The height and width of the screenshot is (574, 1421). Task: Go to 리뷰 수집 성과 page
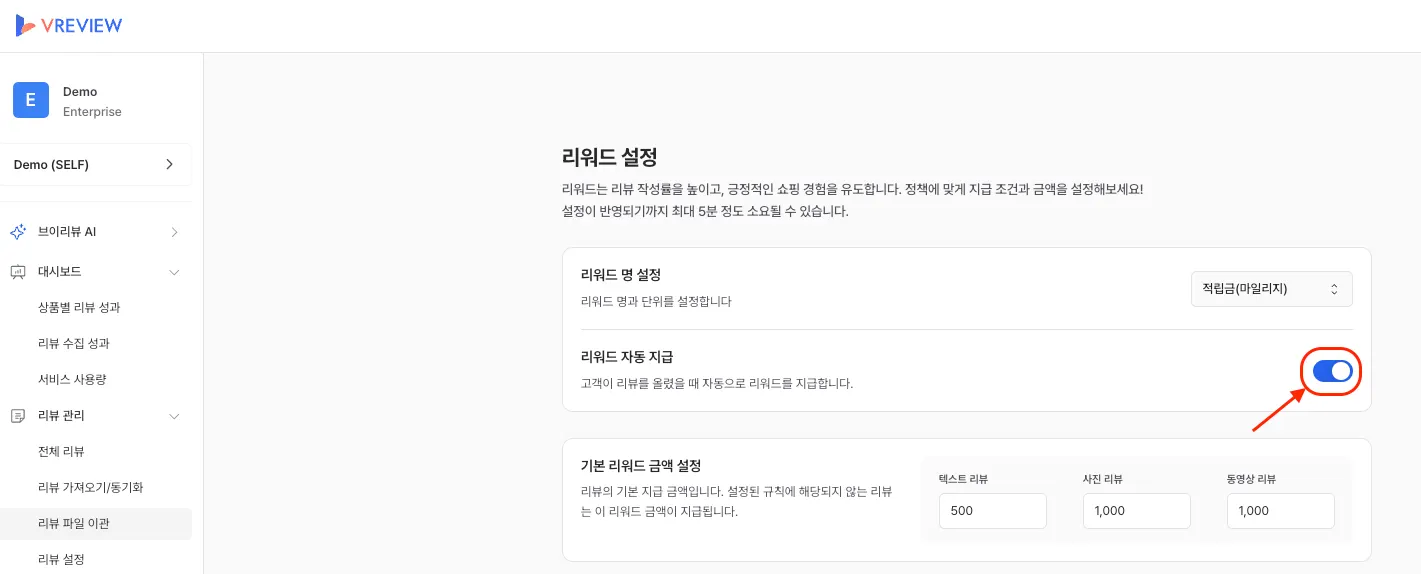74,344
